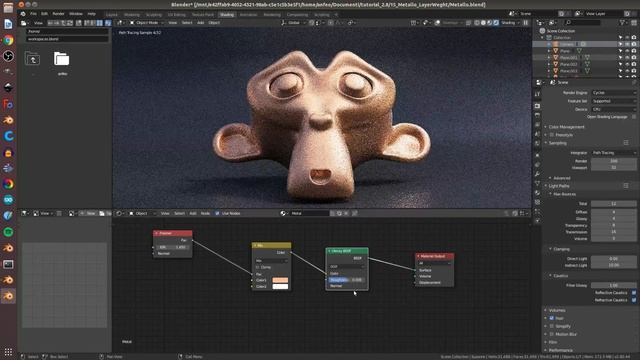Image resolution: width=640 pixels, height=360 pixels.
Task: Click the Color2 white swatch
Action: (x=280, y=287)
